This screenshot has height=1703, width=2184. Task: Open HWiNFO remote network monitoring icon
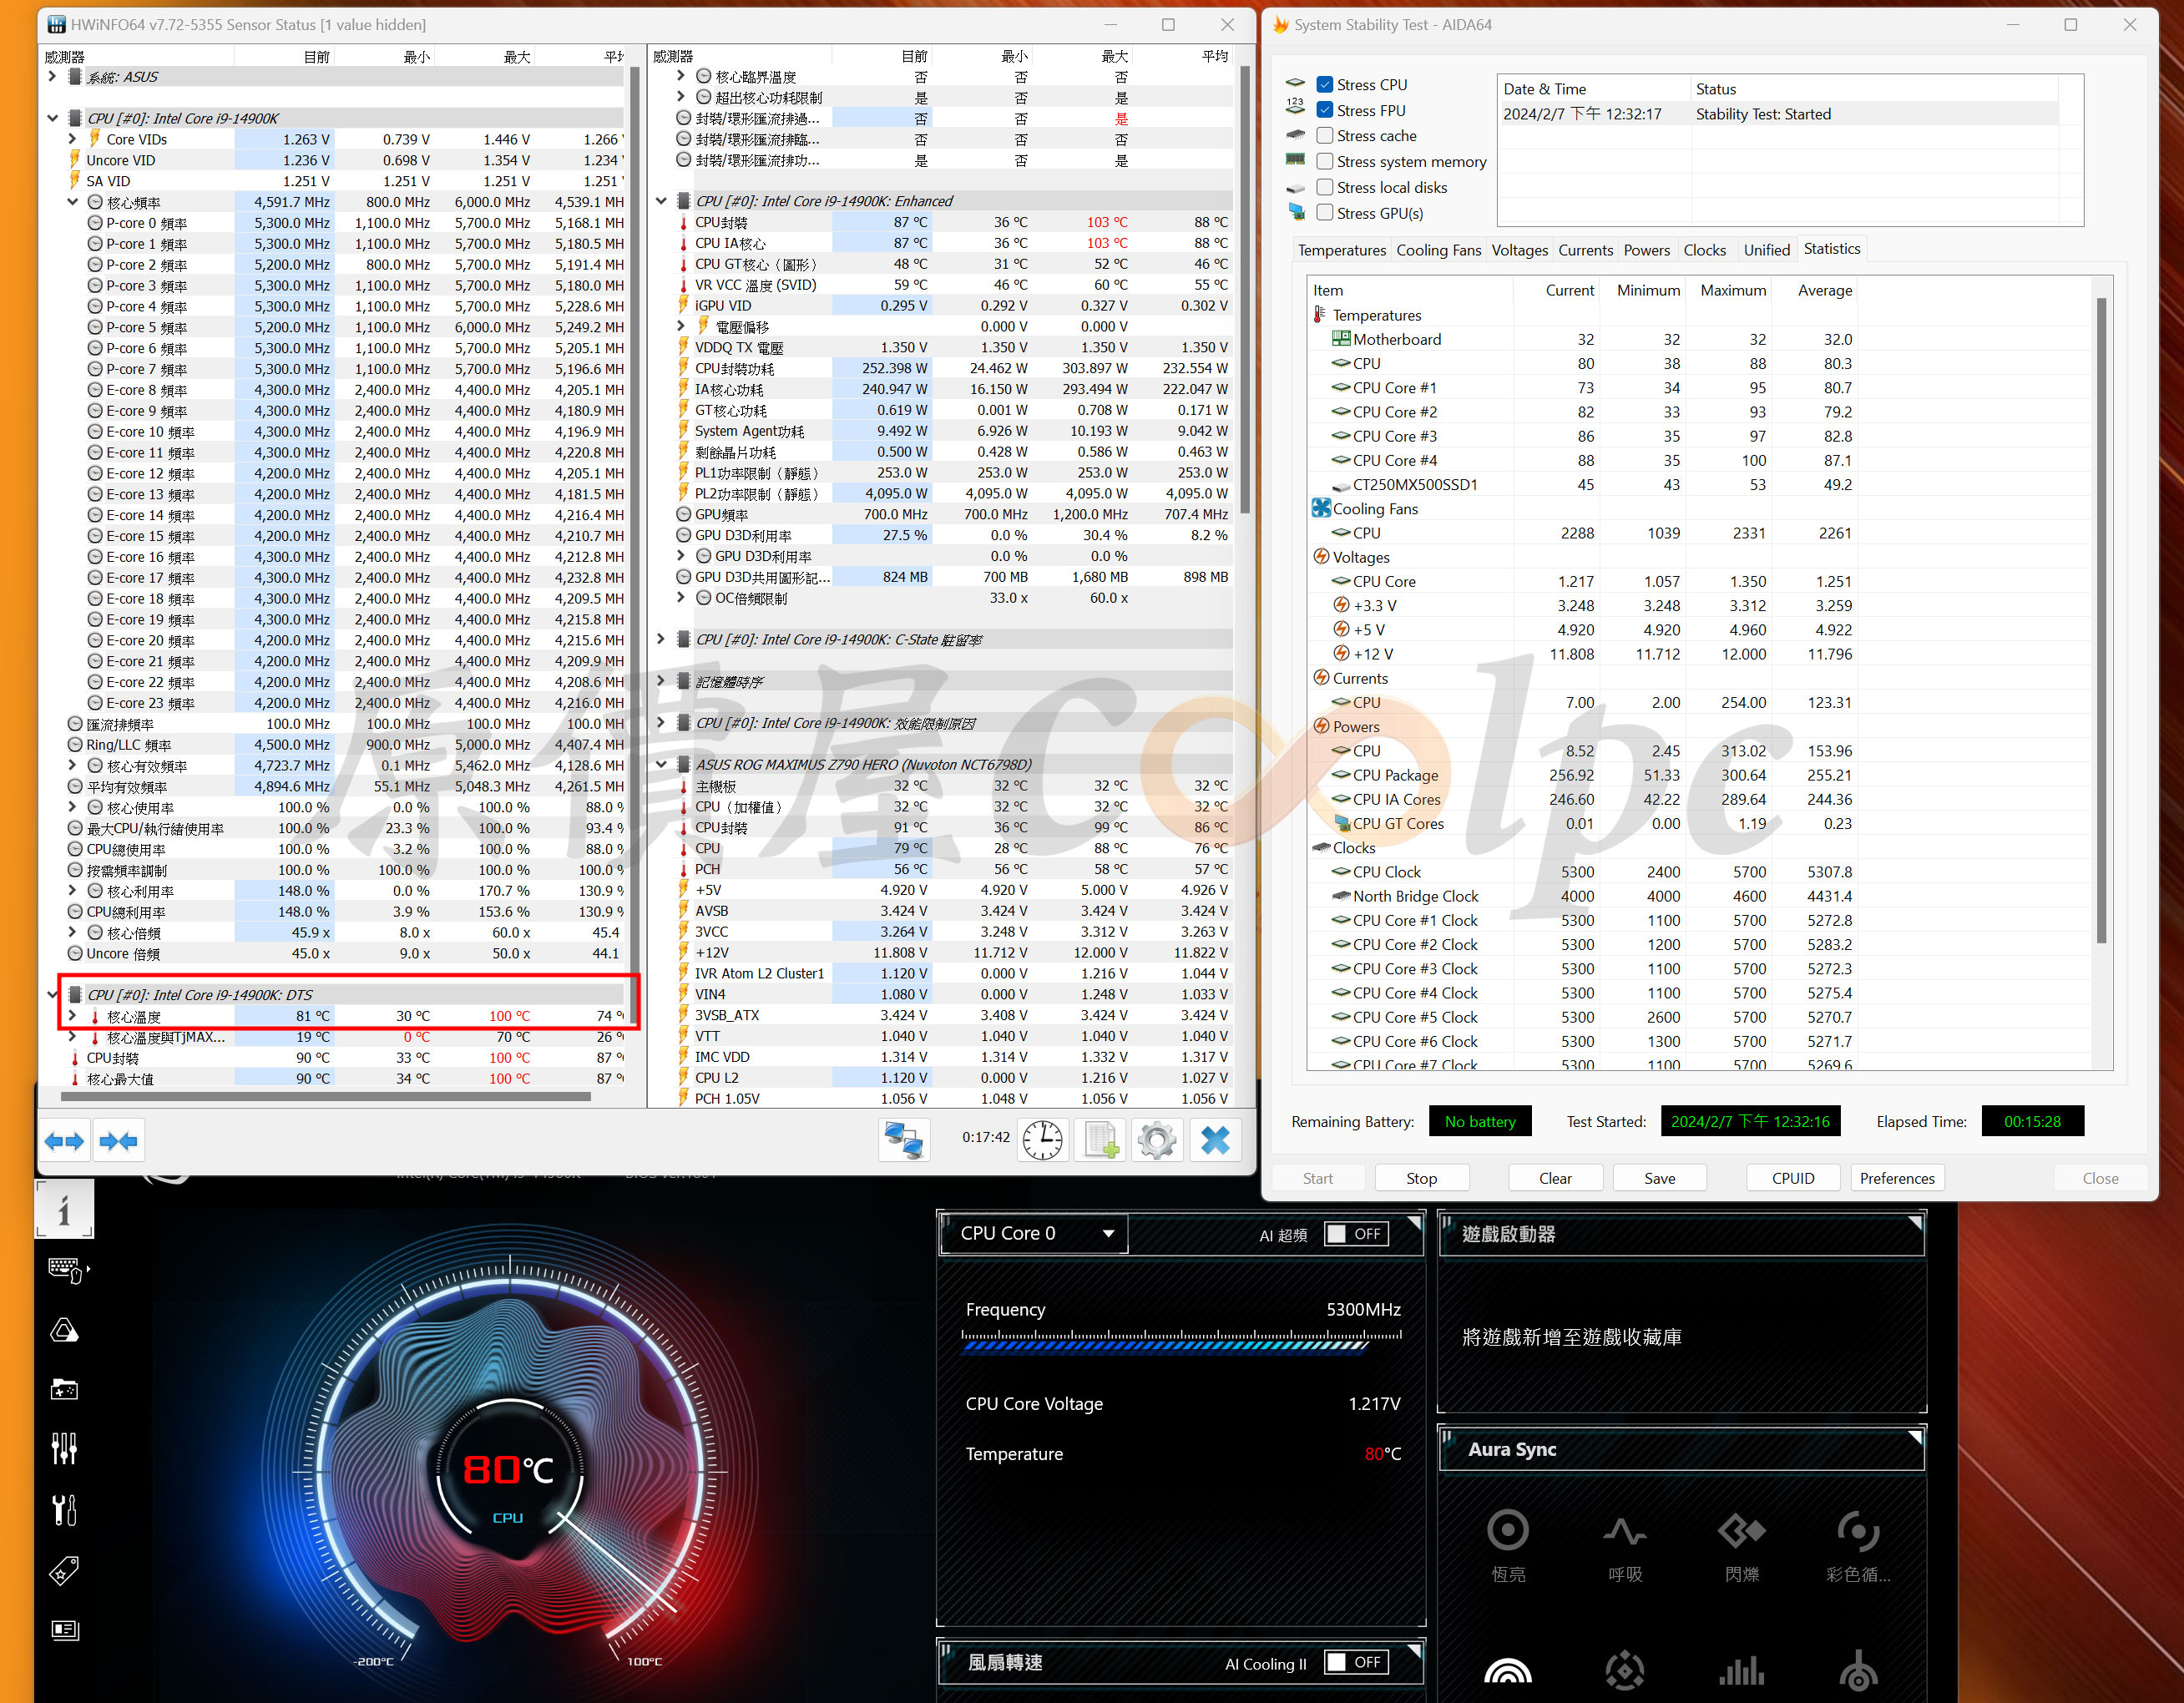(x=904, y=1140)
